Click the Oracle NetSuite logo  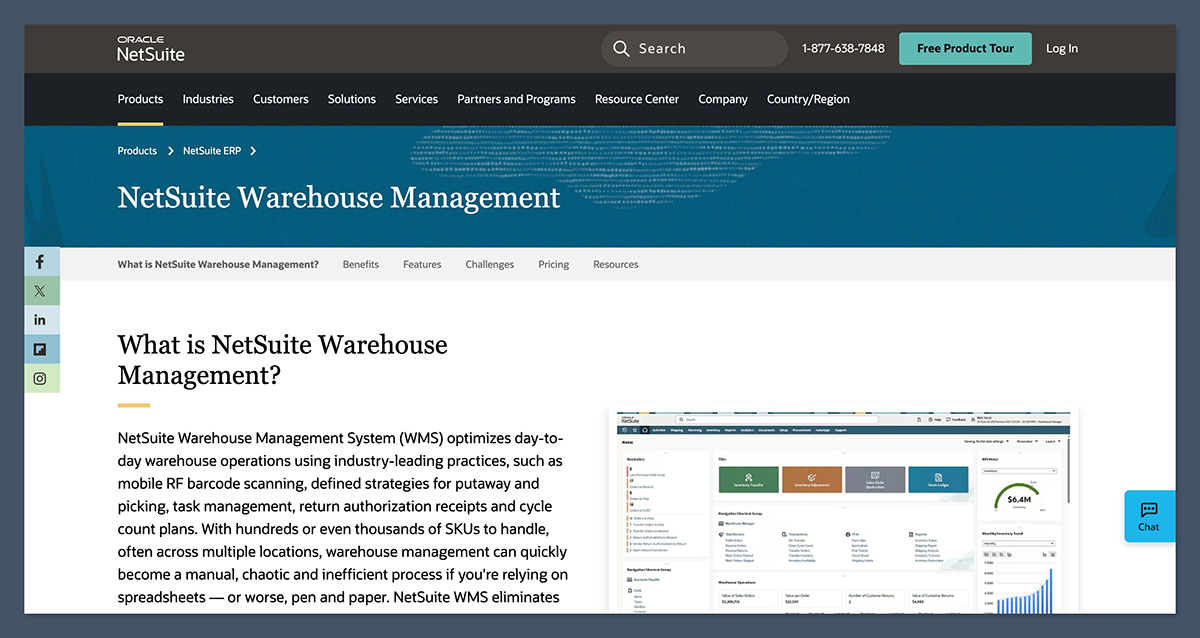[x=151, y=48]
